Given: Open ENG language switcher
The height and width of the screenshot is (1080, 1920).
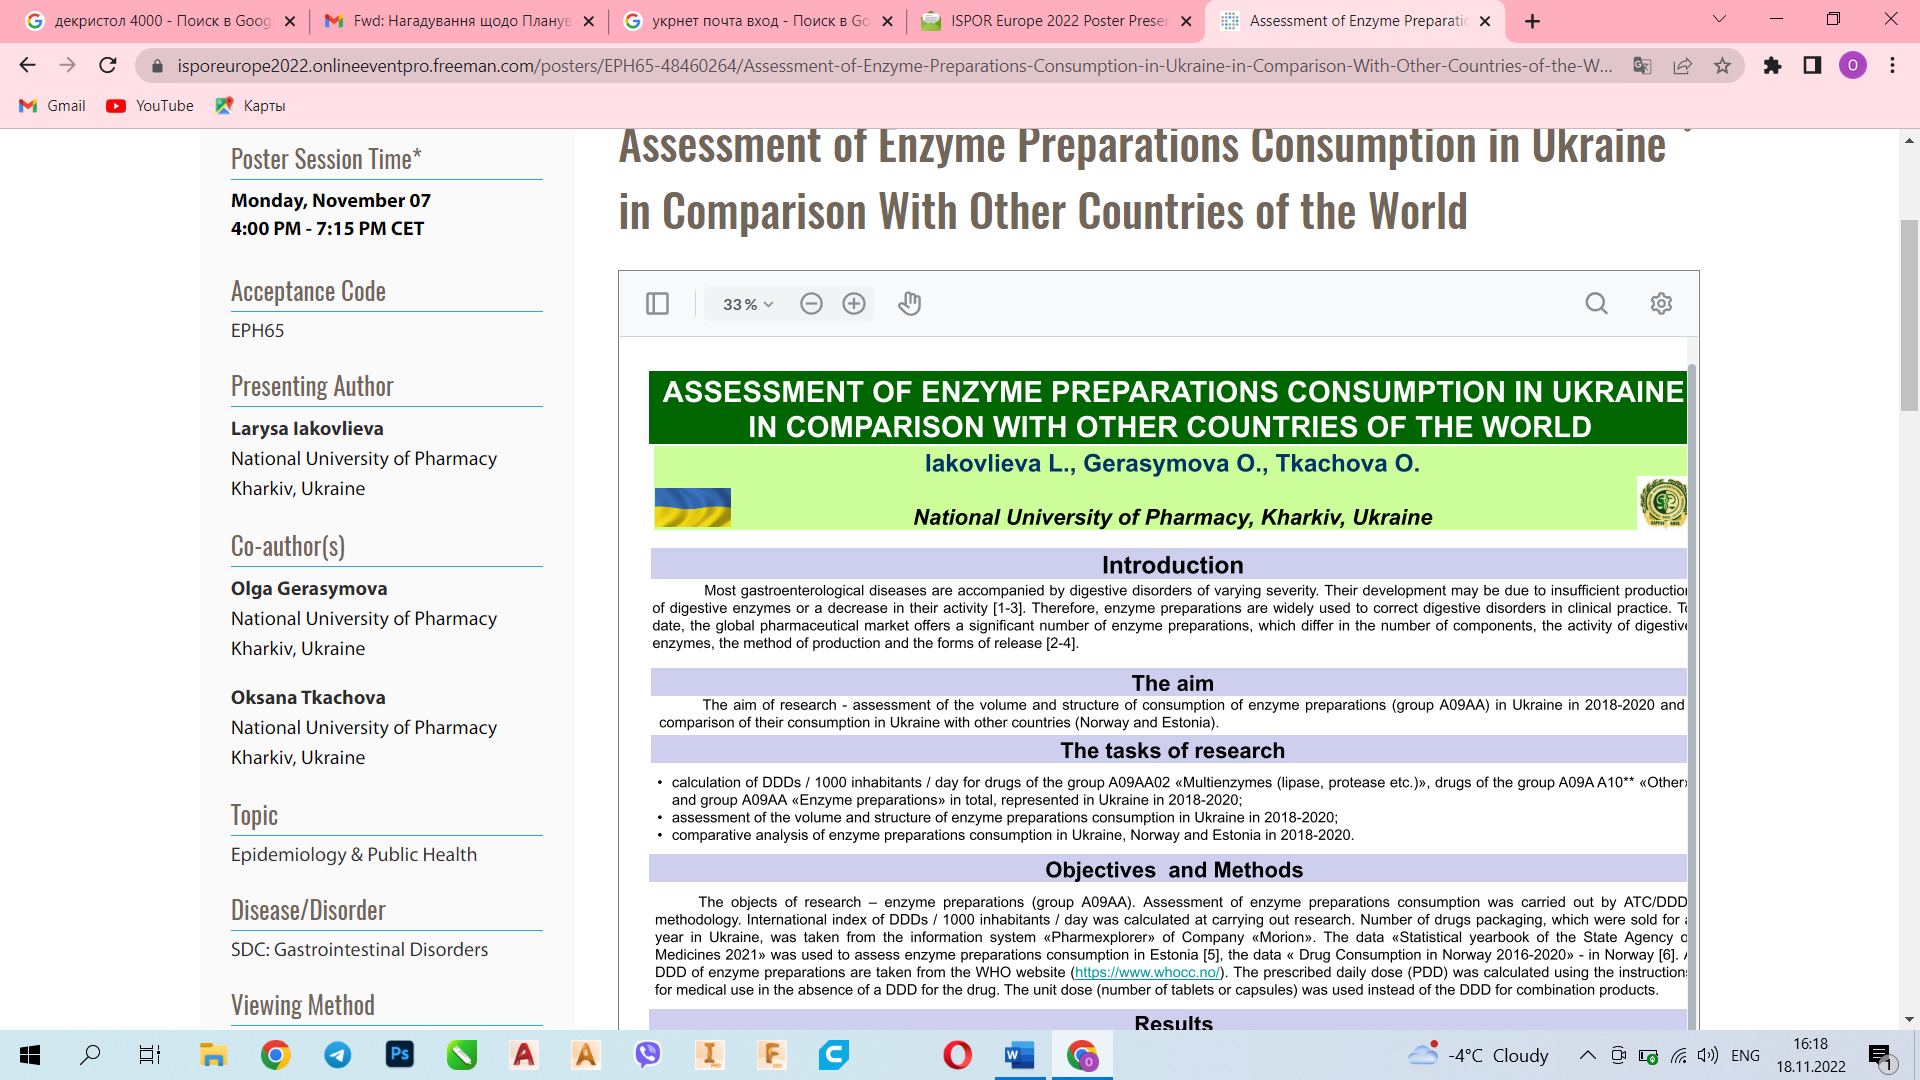Looking at the screenshot, I should pyautogui.click(x=1745, y=1055).
